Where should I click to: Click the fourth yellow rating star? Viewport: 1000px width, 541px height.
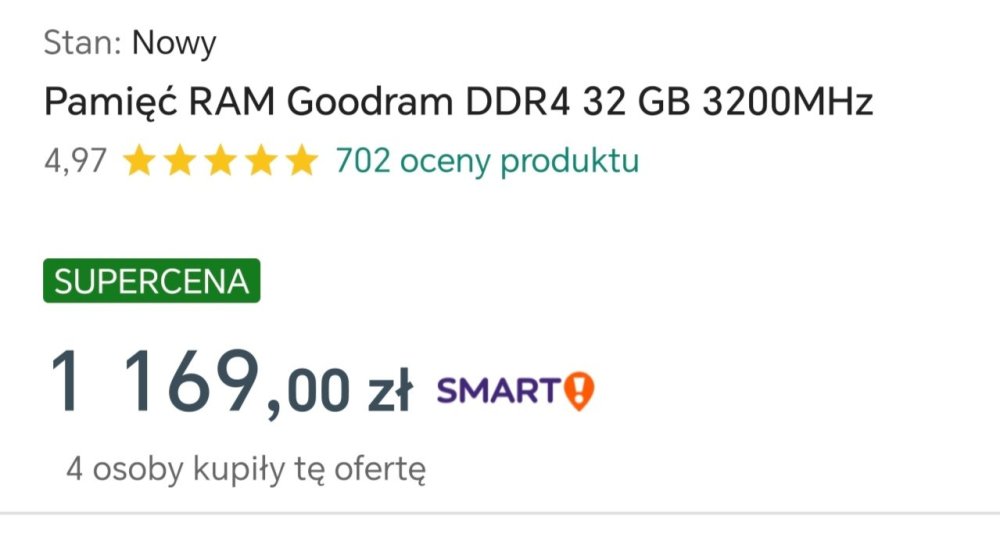point(259,161)
